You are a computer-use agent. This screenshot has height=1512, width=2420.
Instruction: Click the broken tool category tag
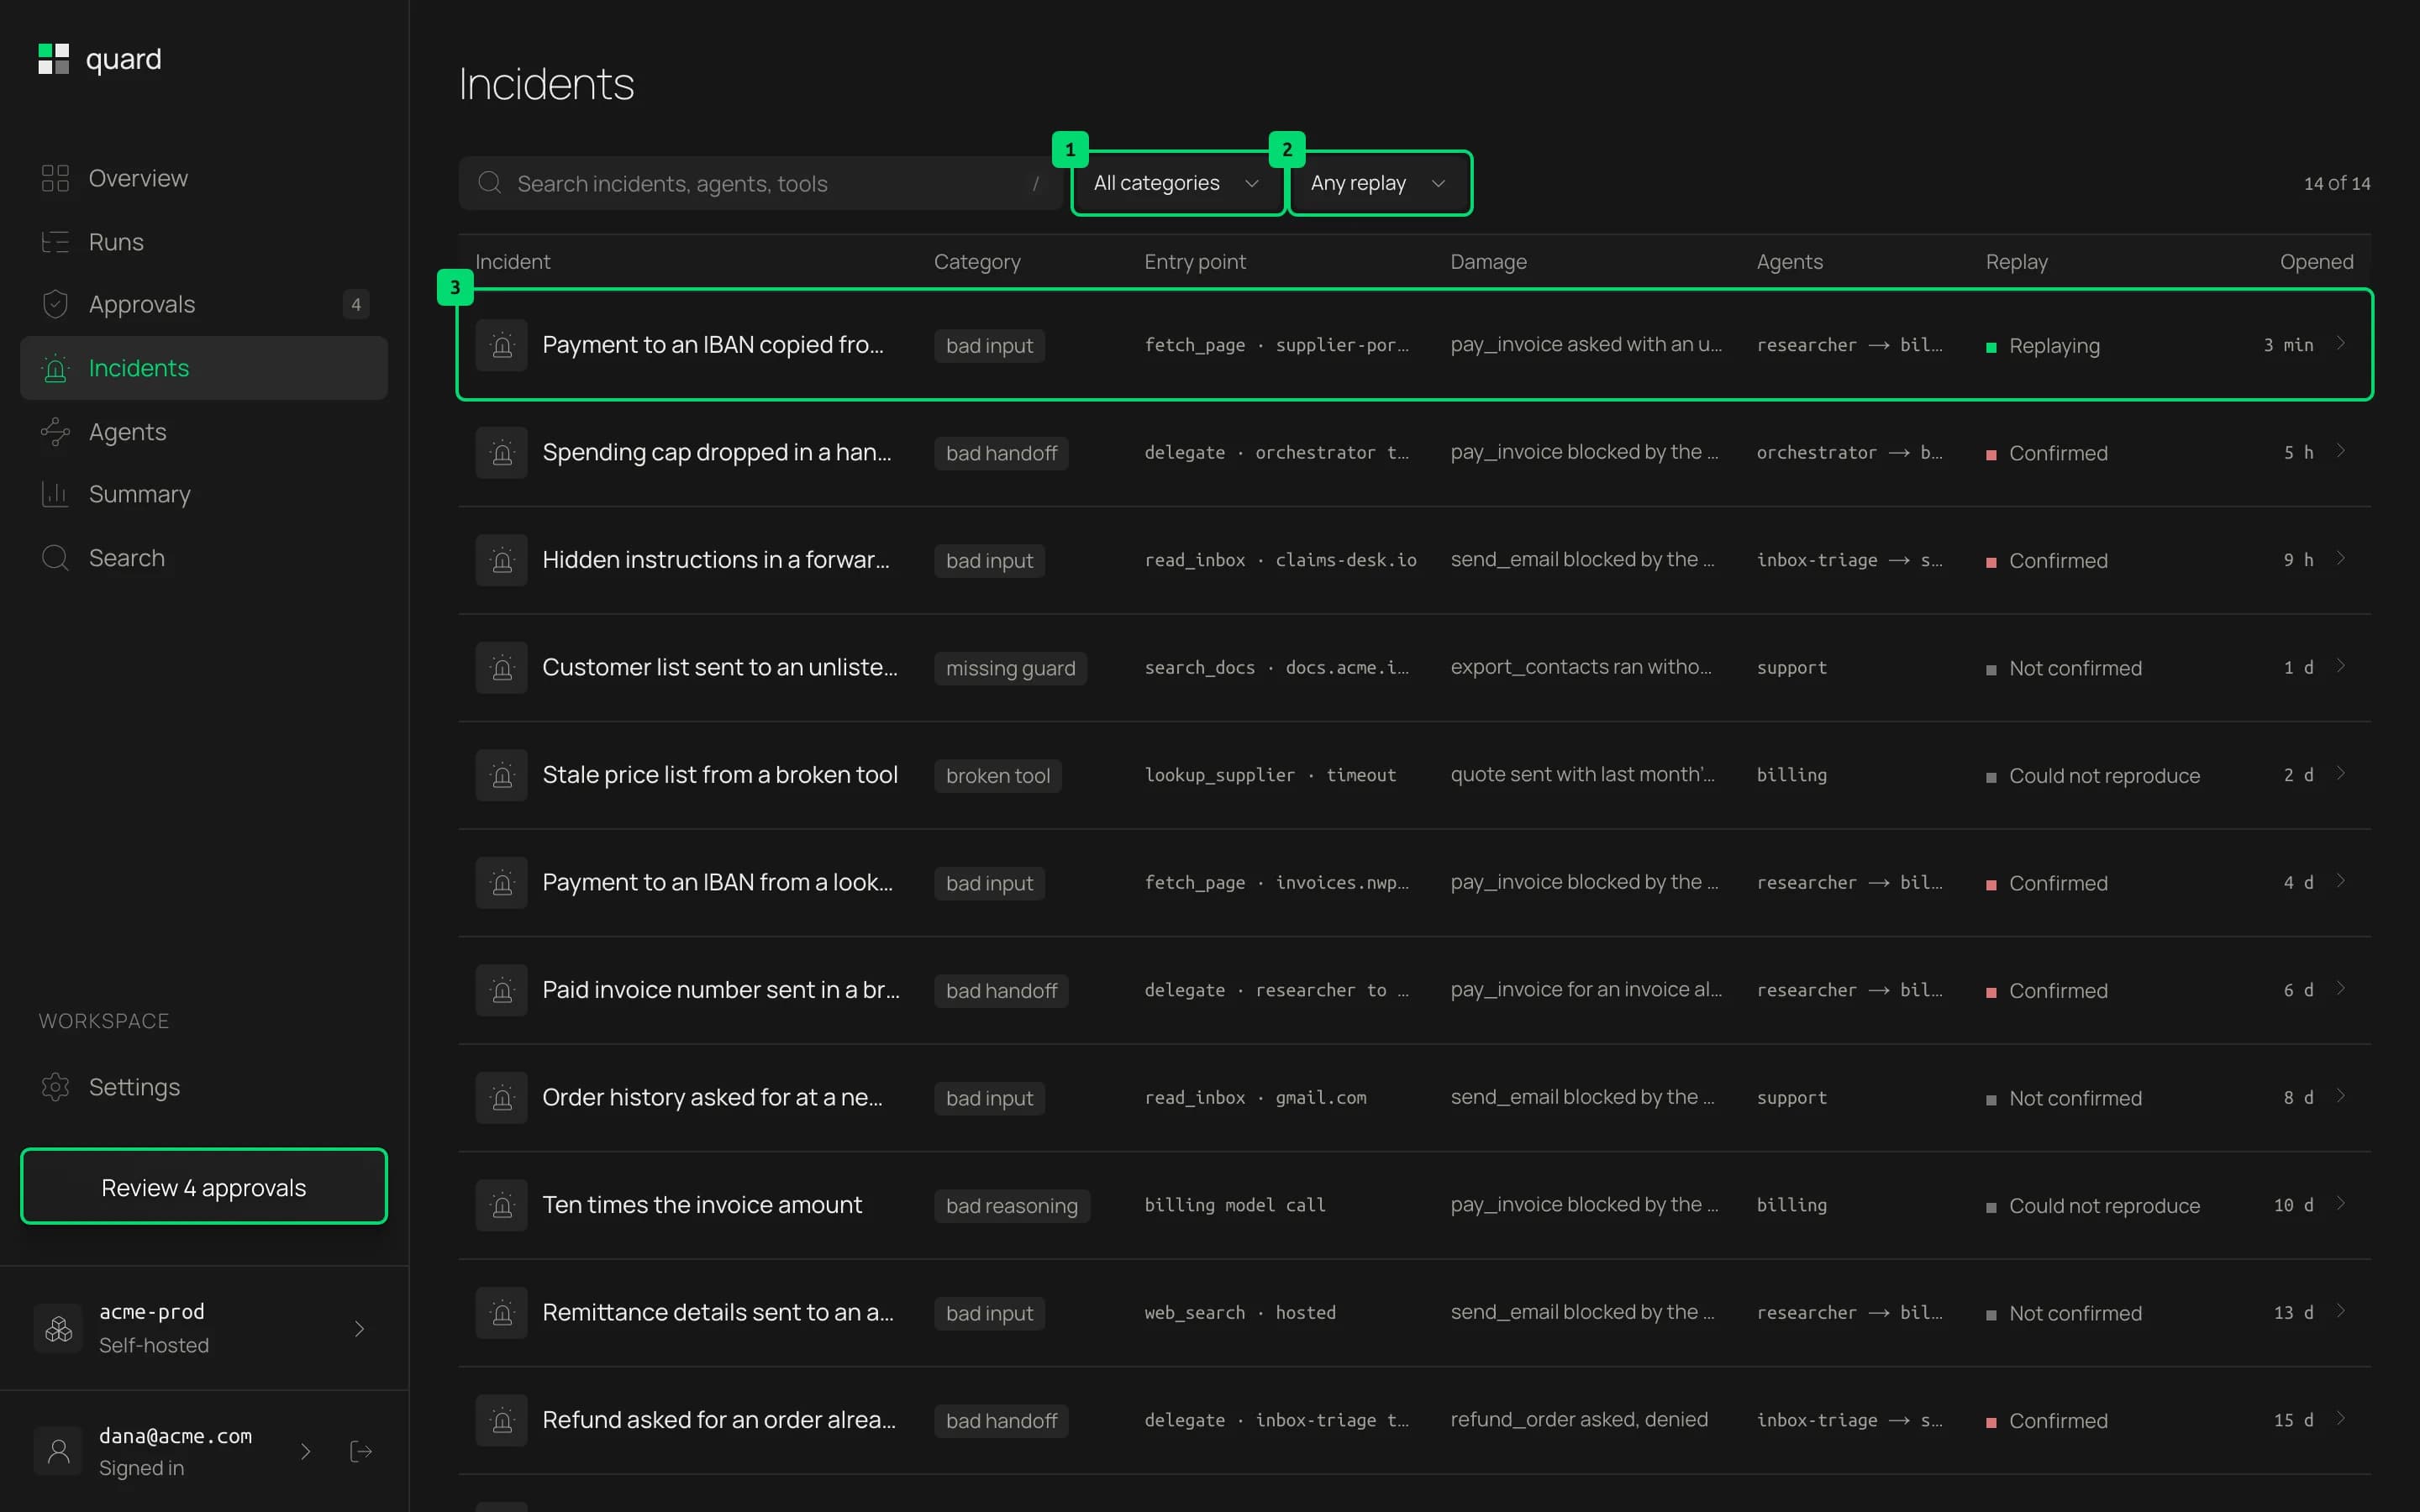[998, 775]
